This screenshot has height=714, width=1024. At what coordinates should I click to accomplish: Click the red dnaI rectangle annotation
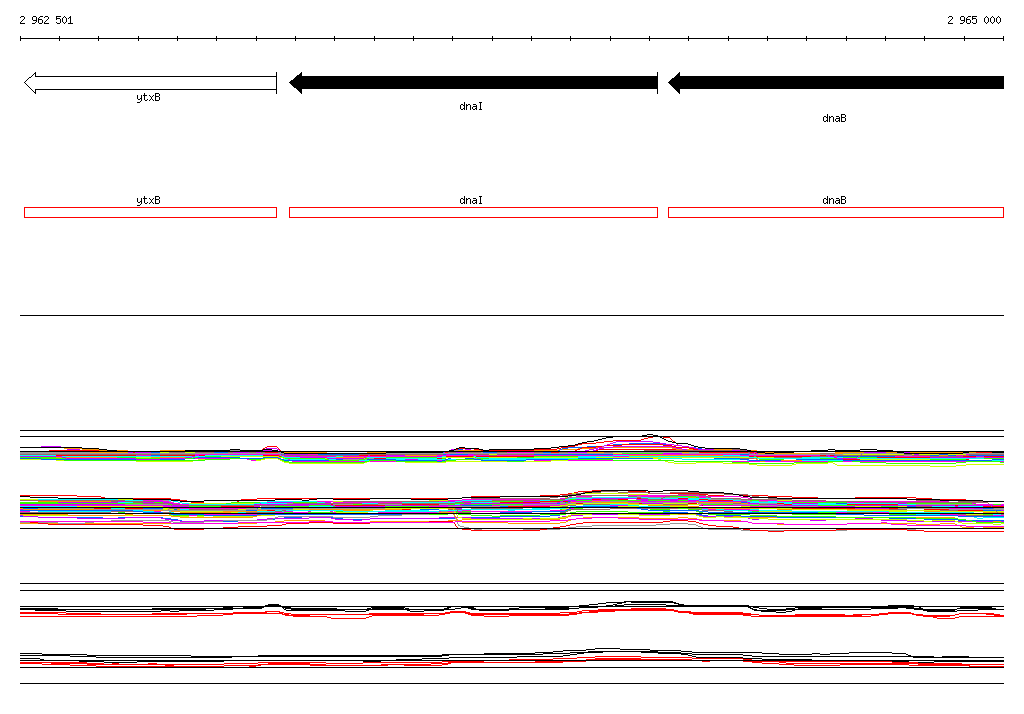[x=473, y=212]
